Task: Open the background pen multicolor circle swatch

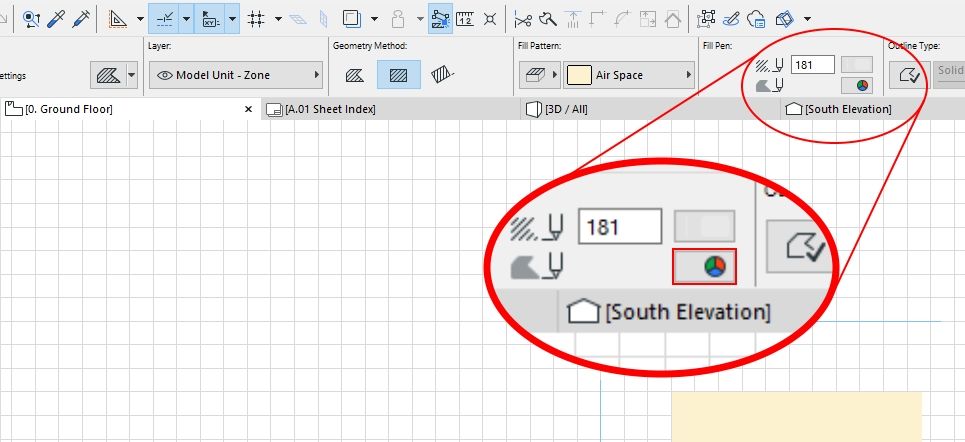Action: click(x=857, y=86)
